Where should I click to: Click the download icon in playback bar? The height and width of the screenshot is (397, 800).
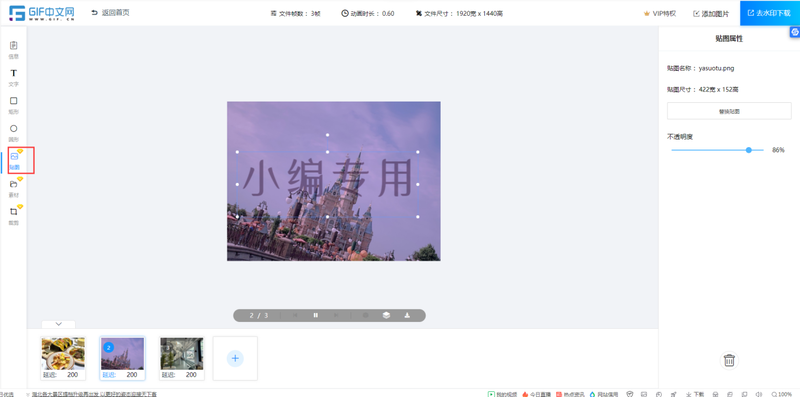407,315
